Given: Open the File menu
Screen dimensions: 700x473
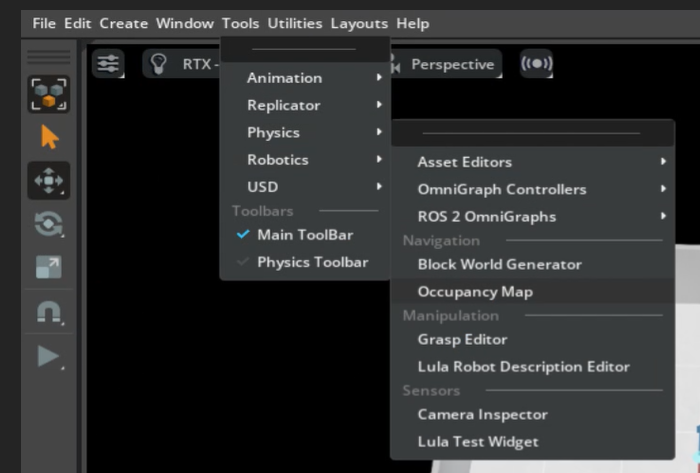Looking at the screenshot, I should (44, 23).
